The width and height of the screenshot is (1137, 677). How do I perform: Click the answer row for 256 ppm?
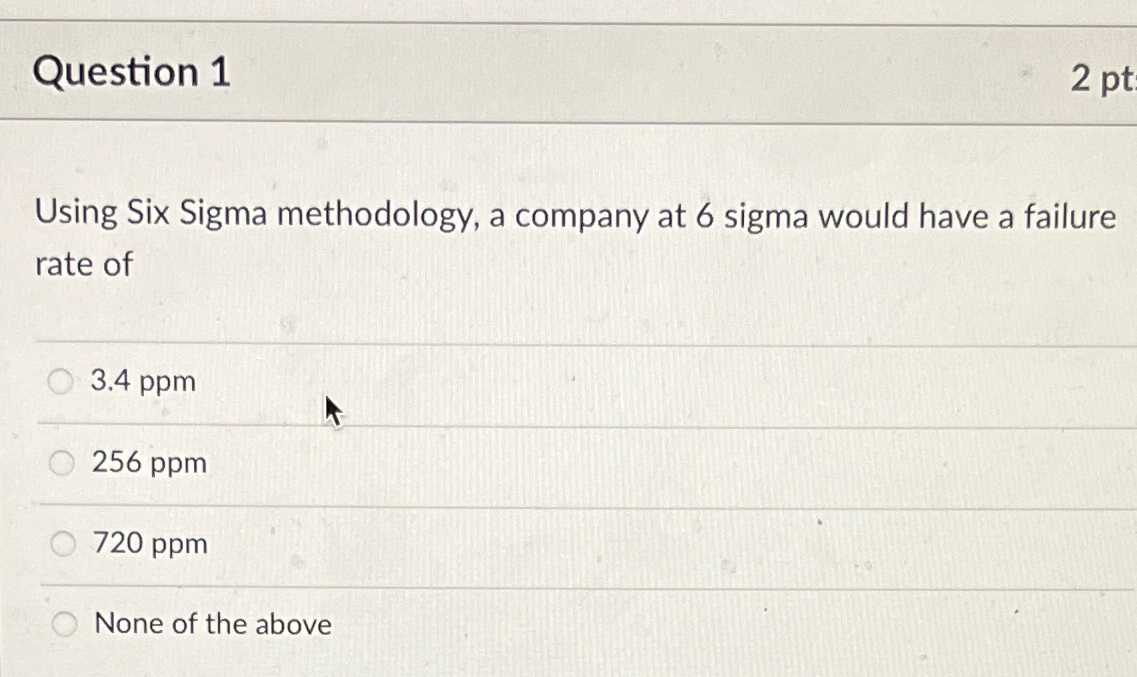[400, 462]
